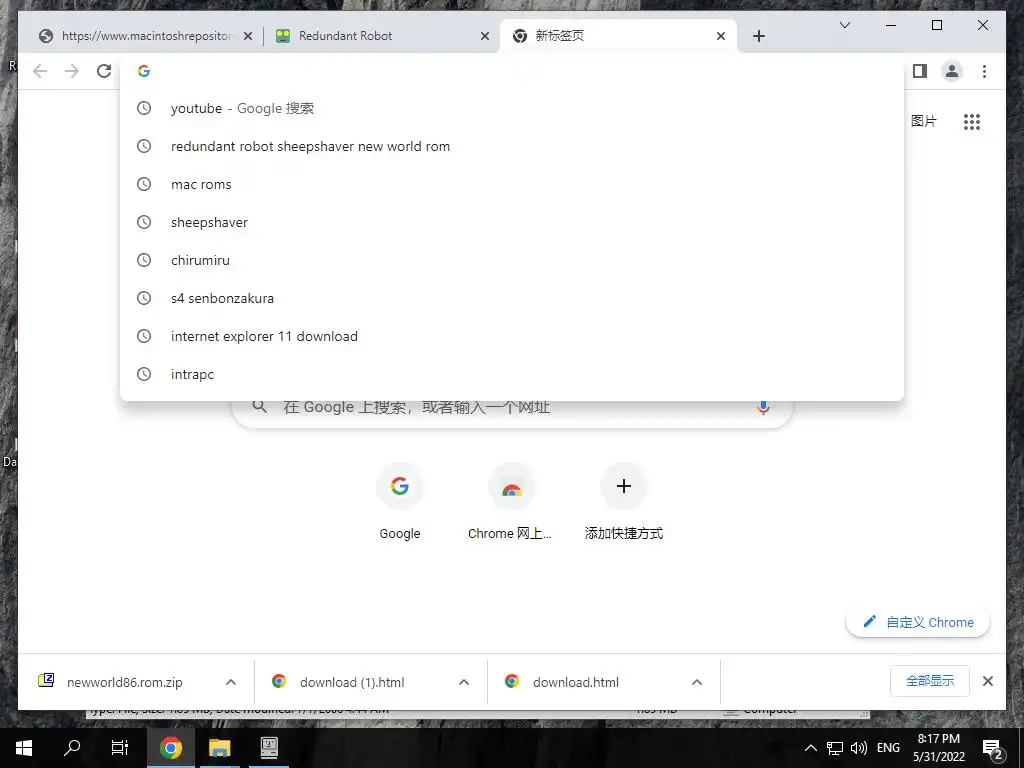Click the ENG language indicator
The image size is (1024, 768).
point(888,748)
